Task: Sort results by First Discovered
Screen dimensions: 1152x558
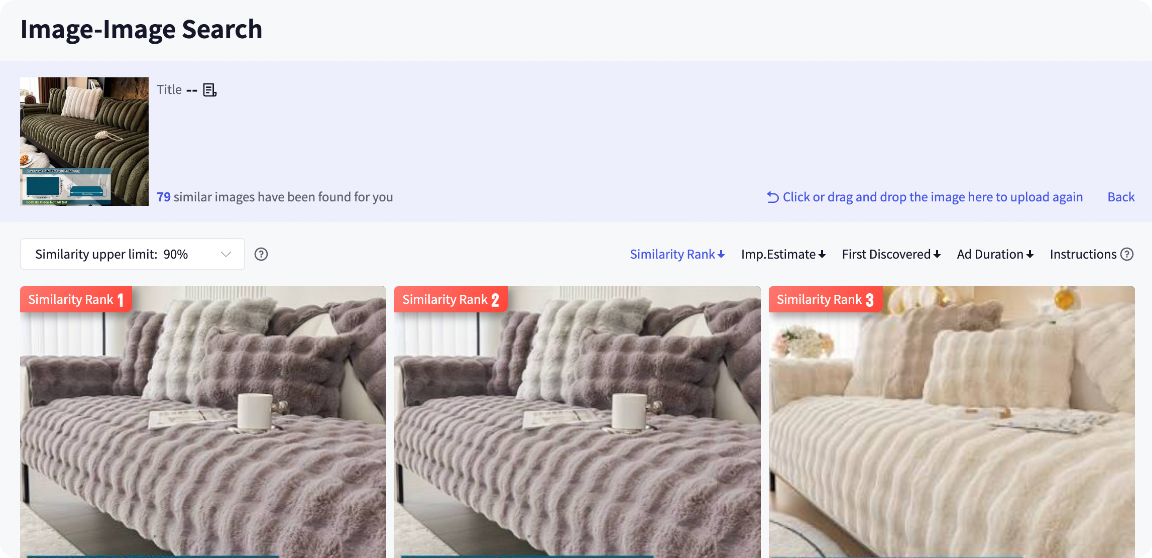Action: pos(891,254)
